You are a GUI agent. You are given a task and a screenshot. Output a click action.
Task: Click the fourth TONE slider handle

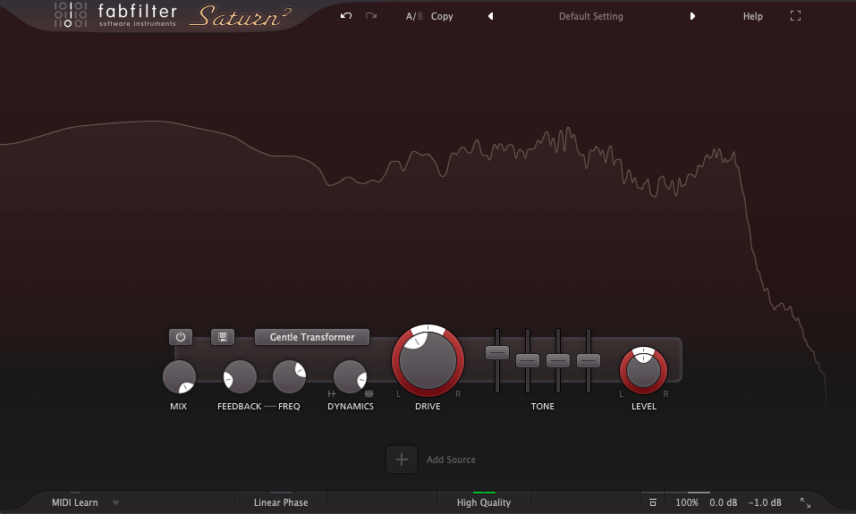[588, 360]
